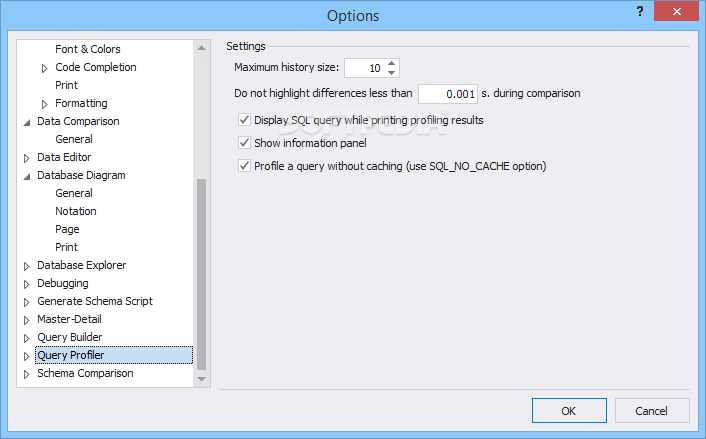Expand the Formatting tree node
706x439 pixels.
(44, 104)
